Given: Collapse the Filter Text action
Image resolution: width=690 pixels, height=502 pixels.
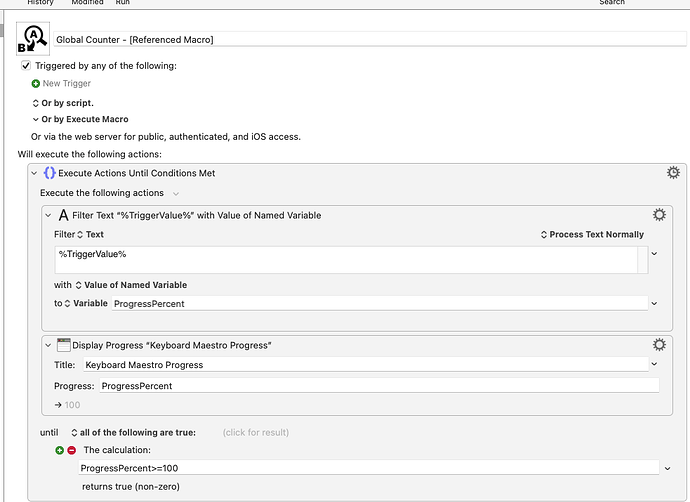Looking at the screenshot, I should 48,216.
